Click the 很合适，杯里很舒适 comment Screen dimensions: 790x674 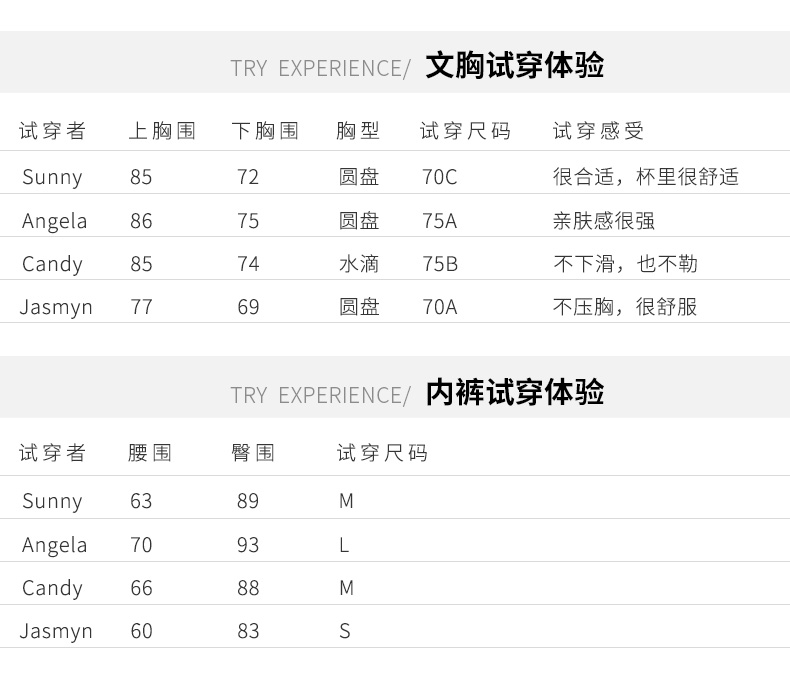pos(645,177)
